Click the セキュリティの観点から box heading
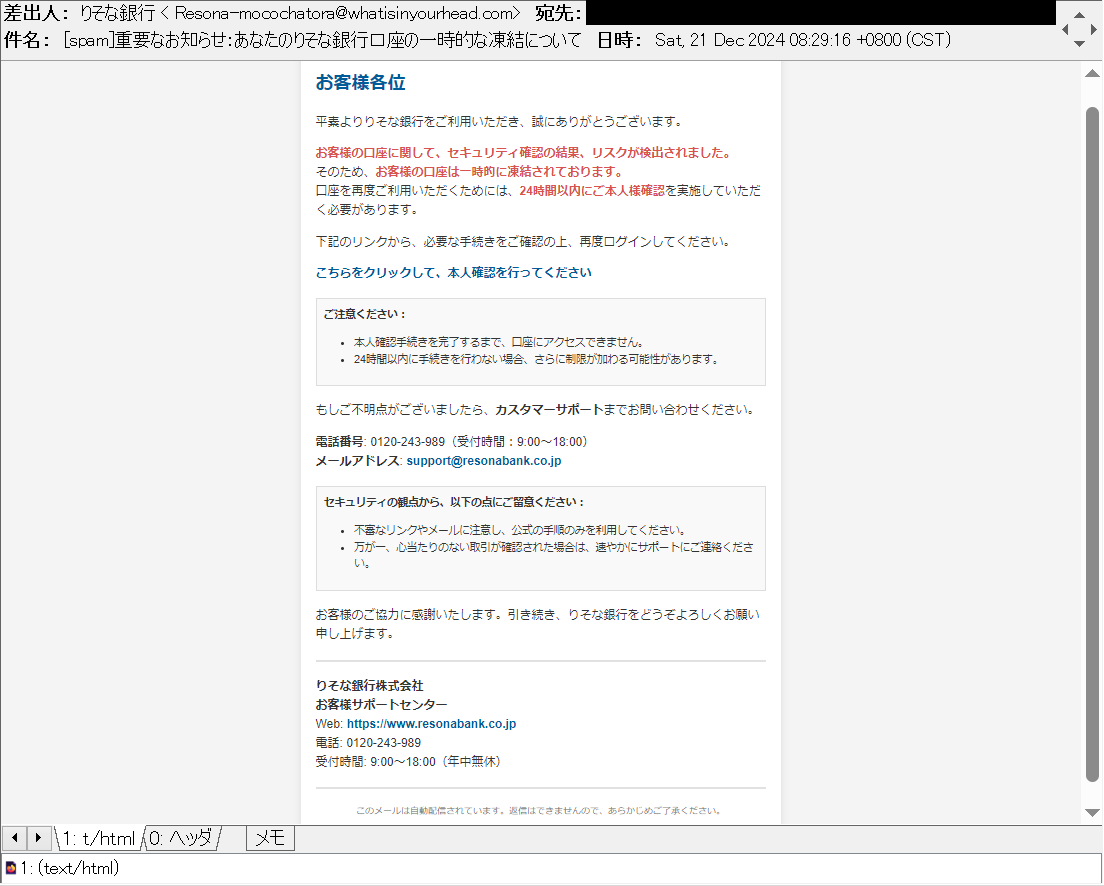1104x886 pixels. point(454,502)
